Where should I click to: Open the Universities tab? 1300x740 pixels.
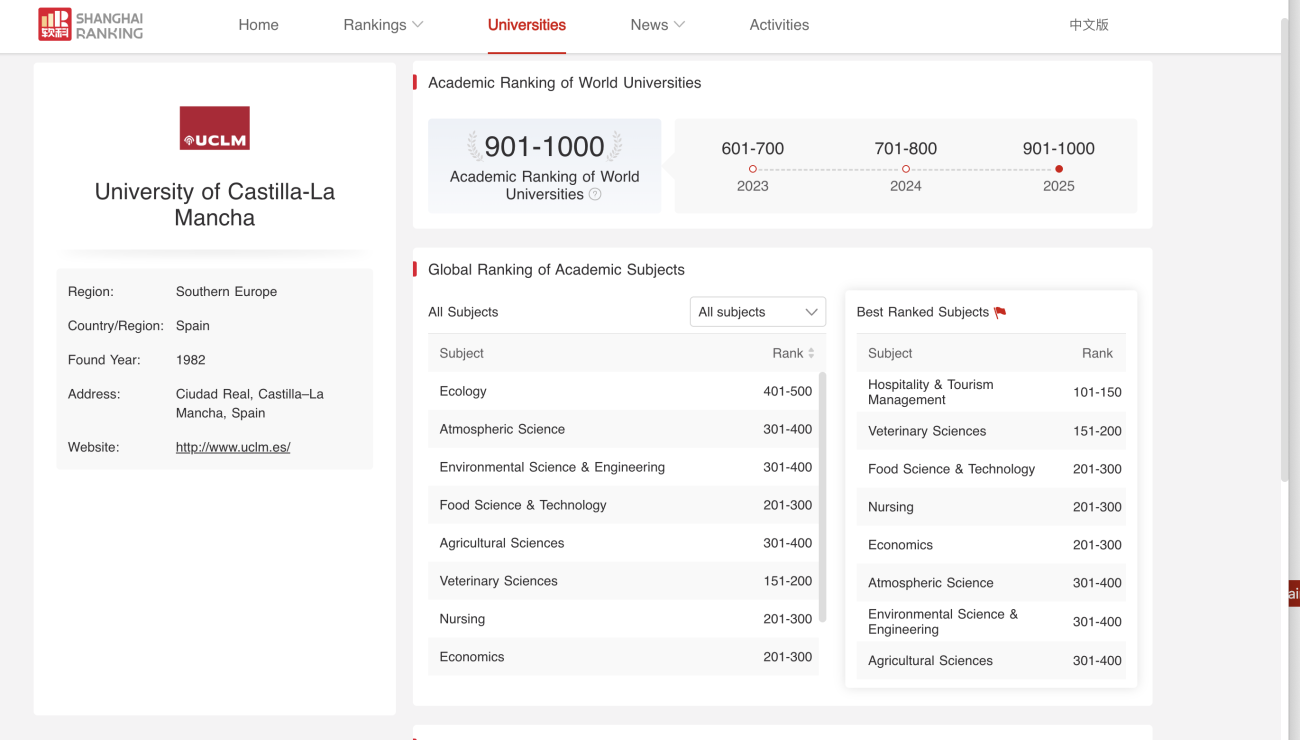click(x=527, y=25)
